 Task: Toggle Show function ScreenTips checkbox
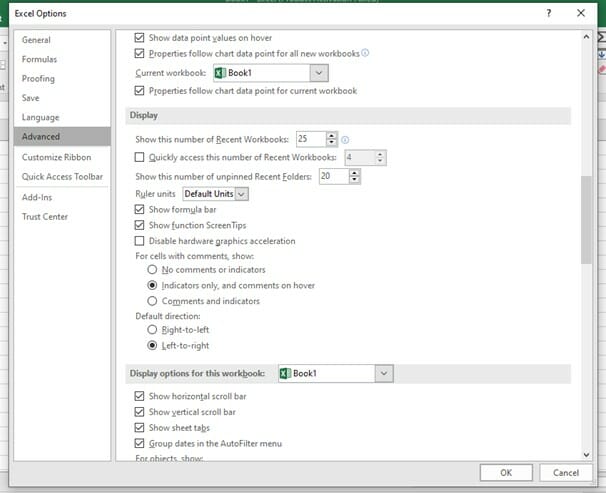pos(139,225)
